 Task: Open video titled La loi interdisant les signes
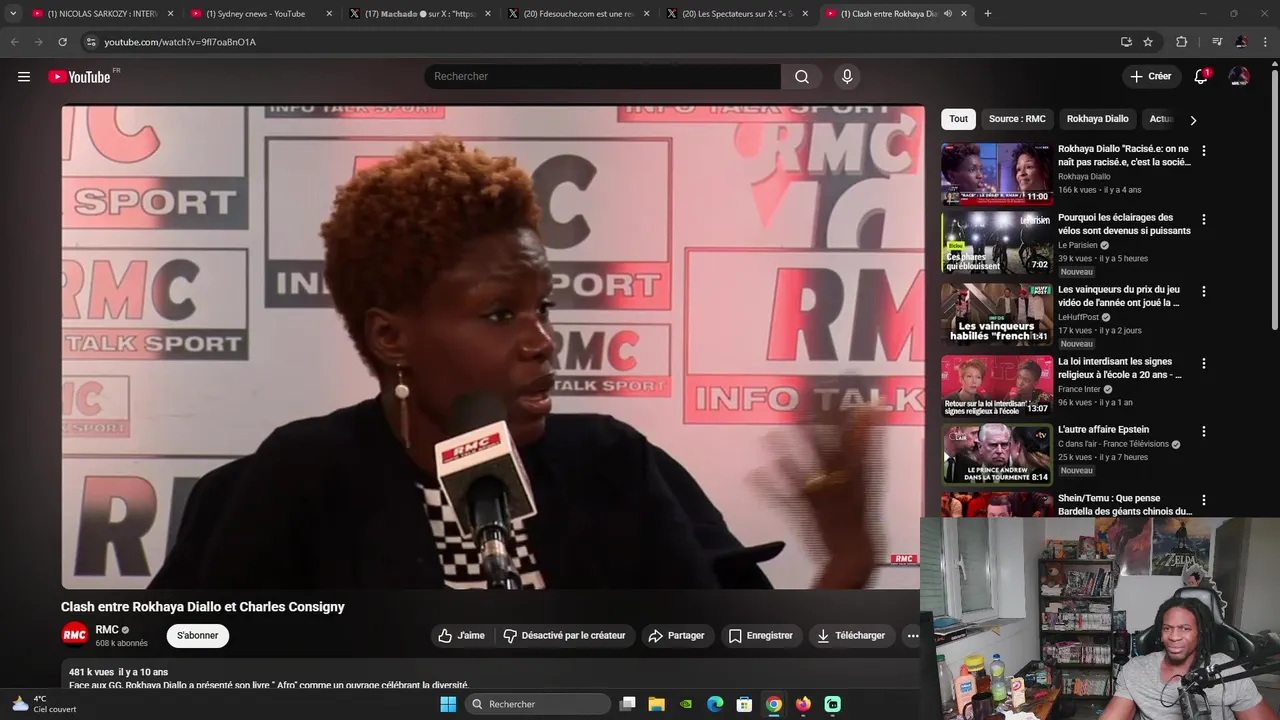pos(1120,368)
